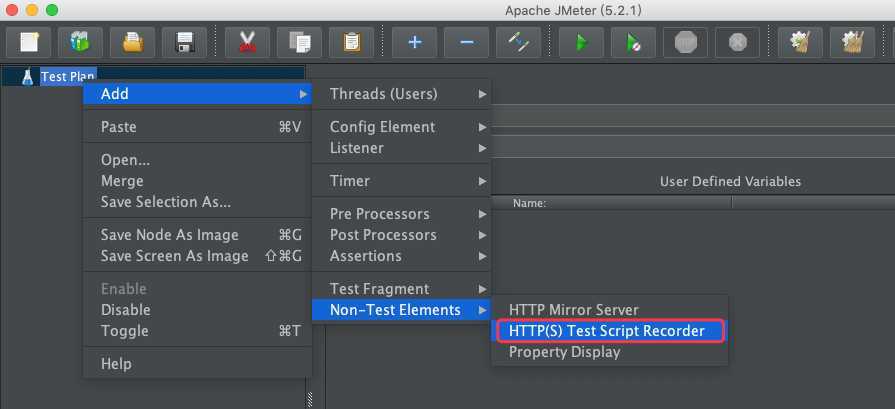This screenshot has width=895, height=409.
Task: Expand Config Element submenu
Action: [402, 127]
